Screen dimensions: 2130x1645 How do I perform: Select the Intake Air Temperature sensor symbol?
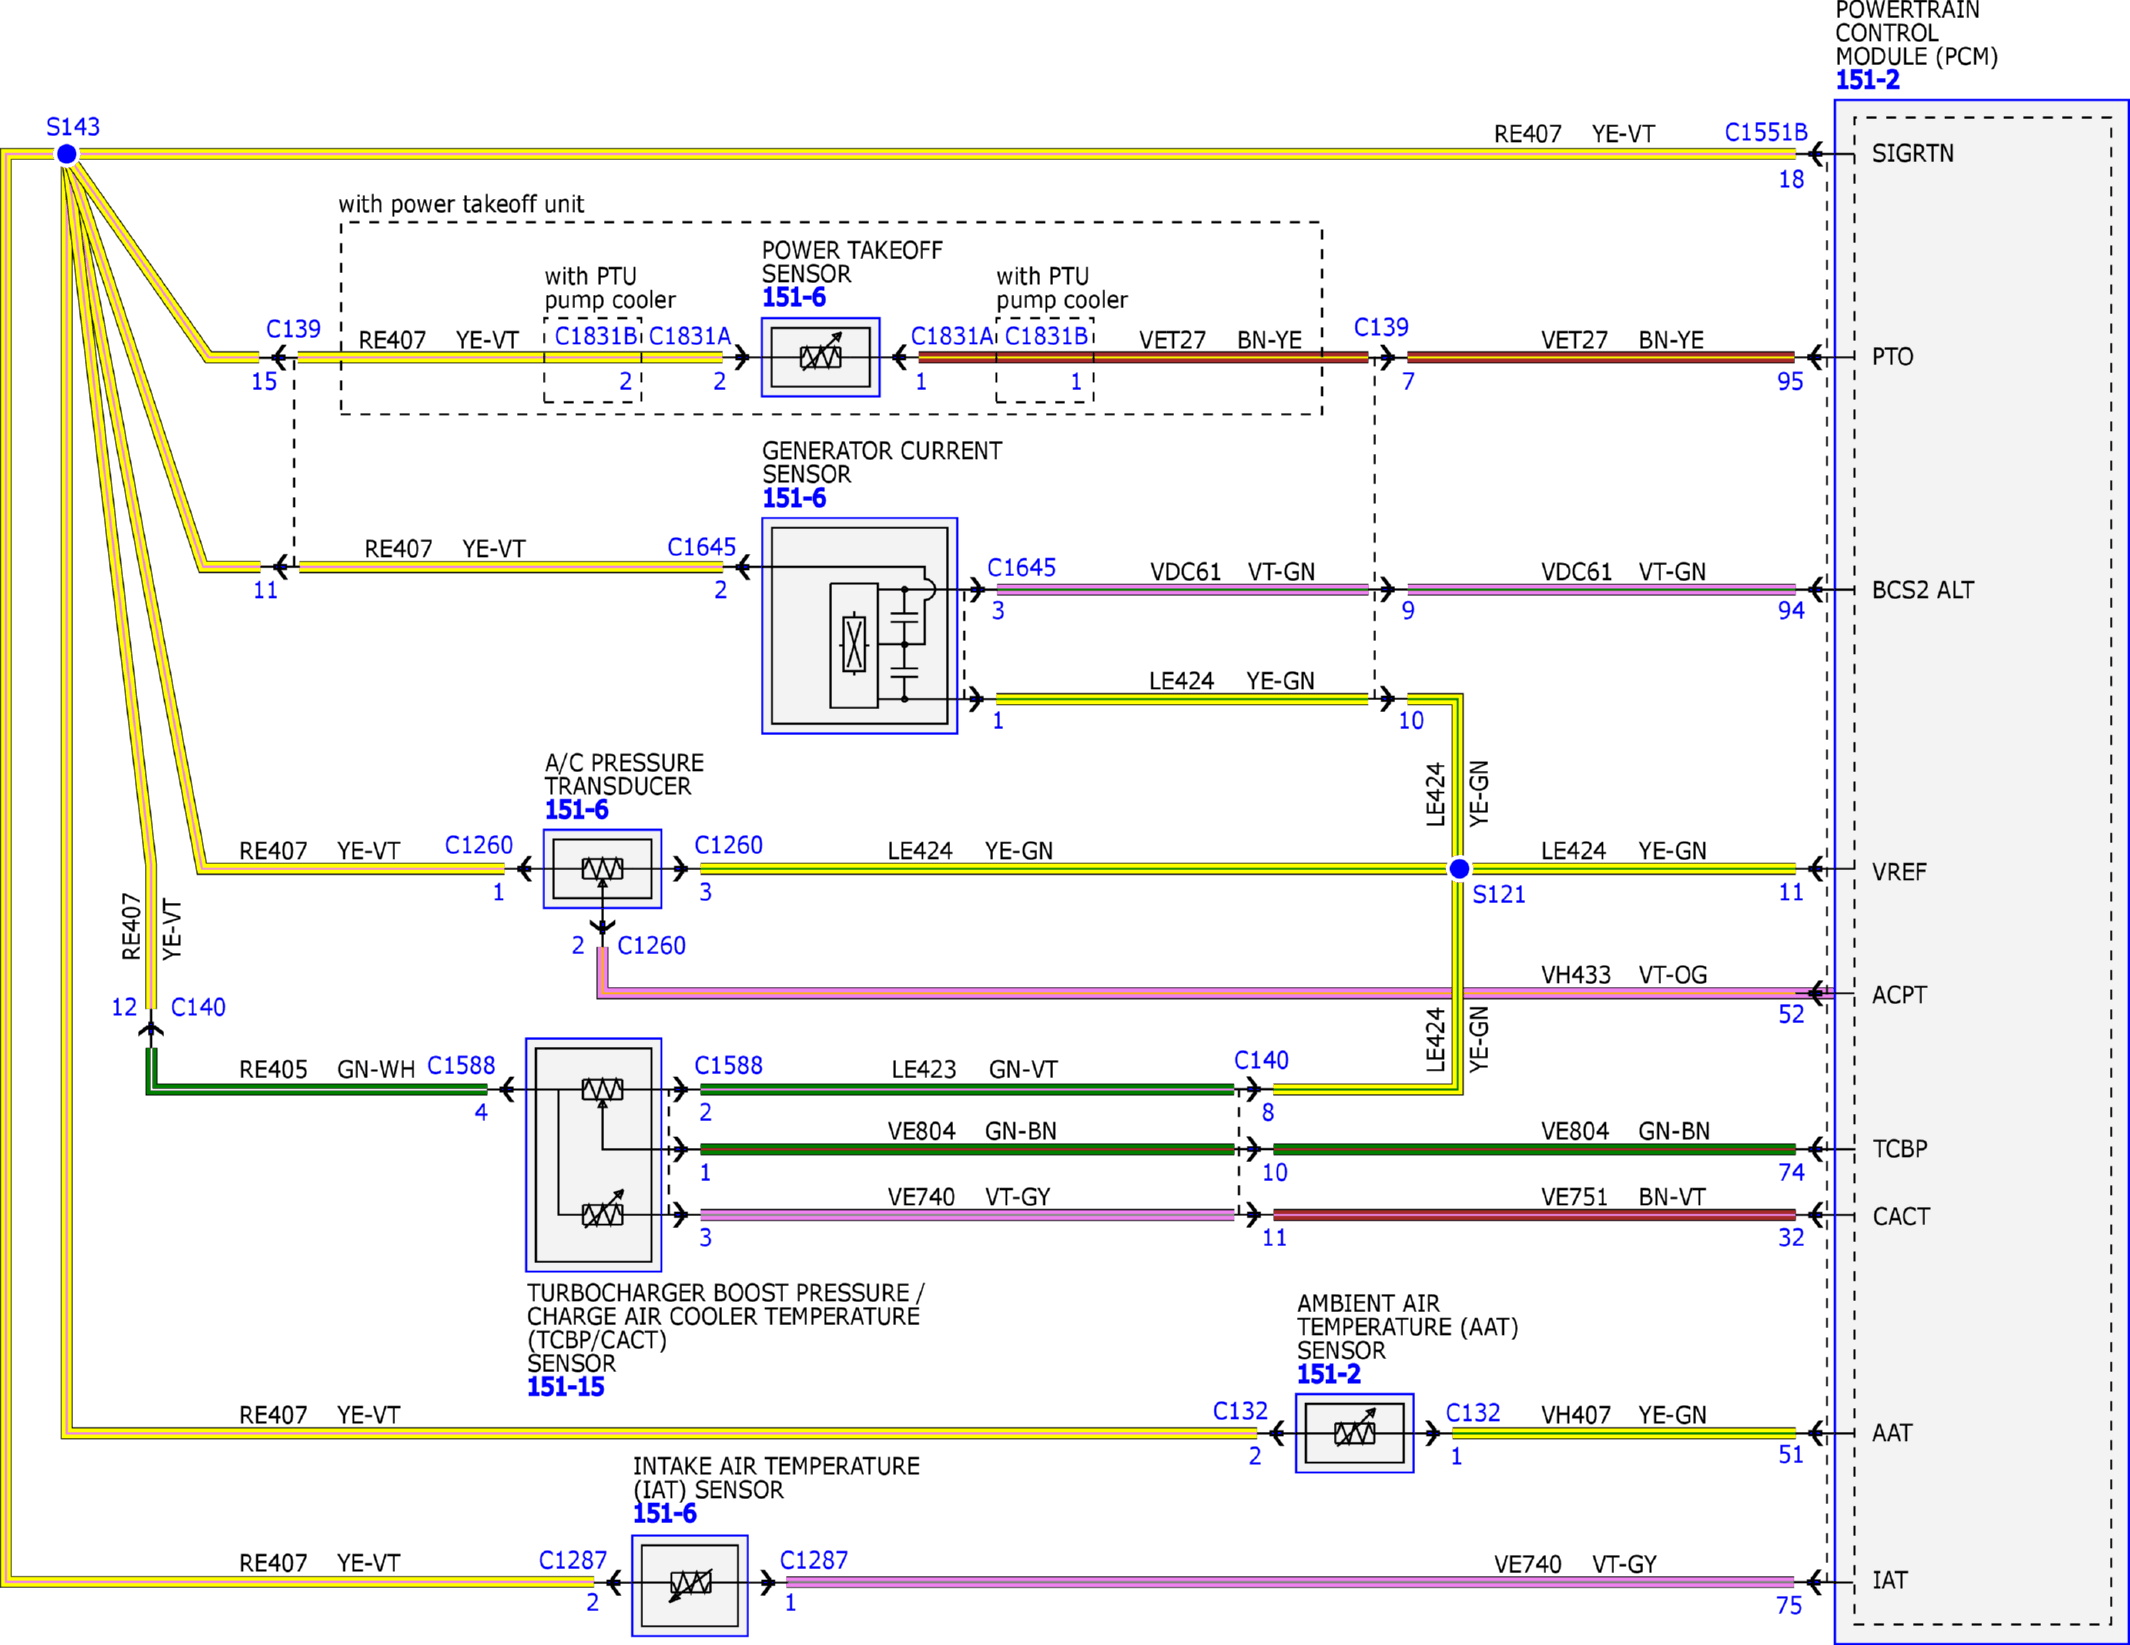pyautogui.click(x=690, y=1585)
